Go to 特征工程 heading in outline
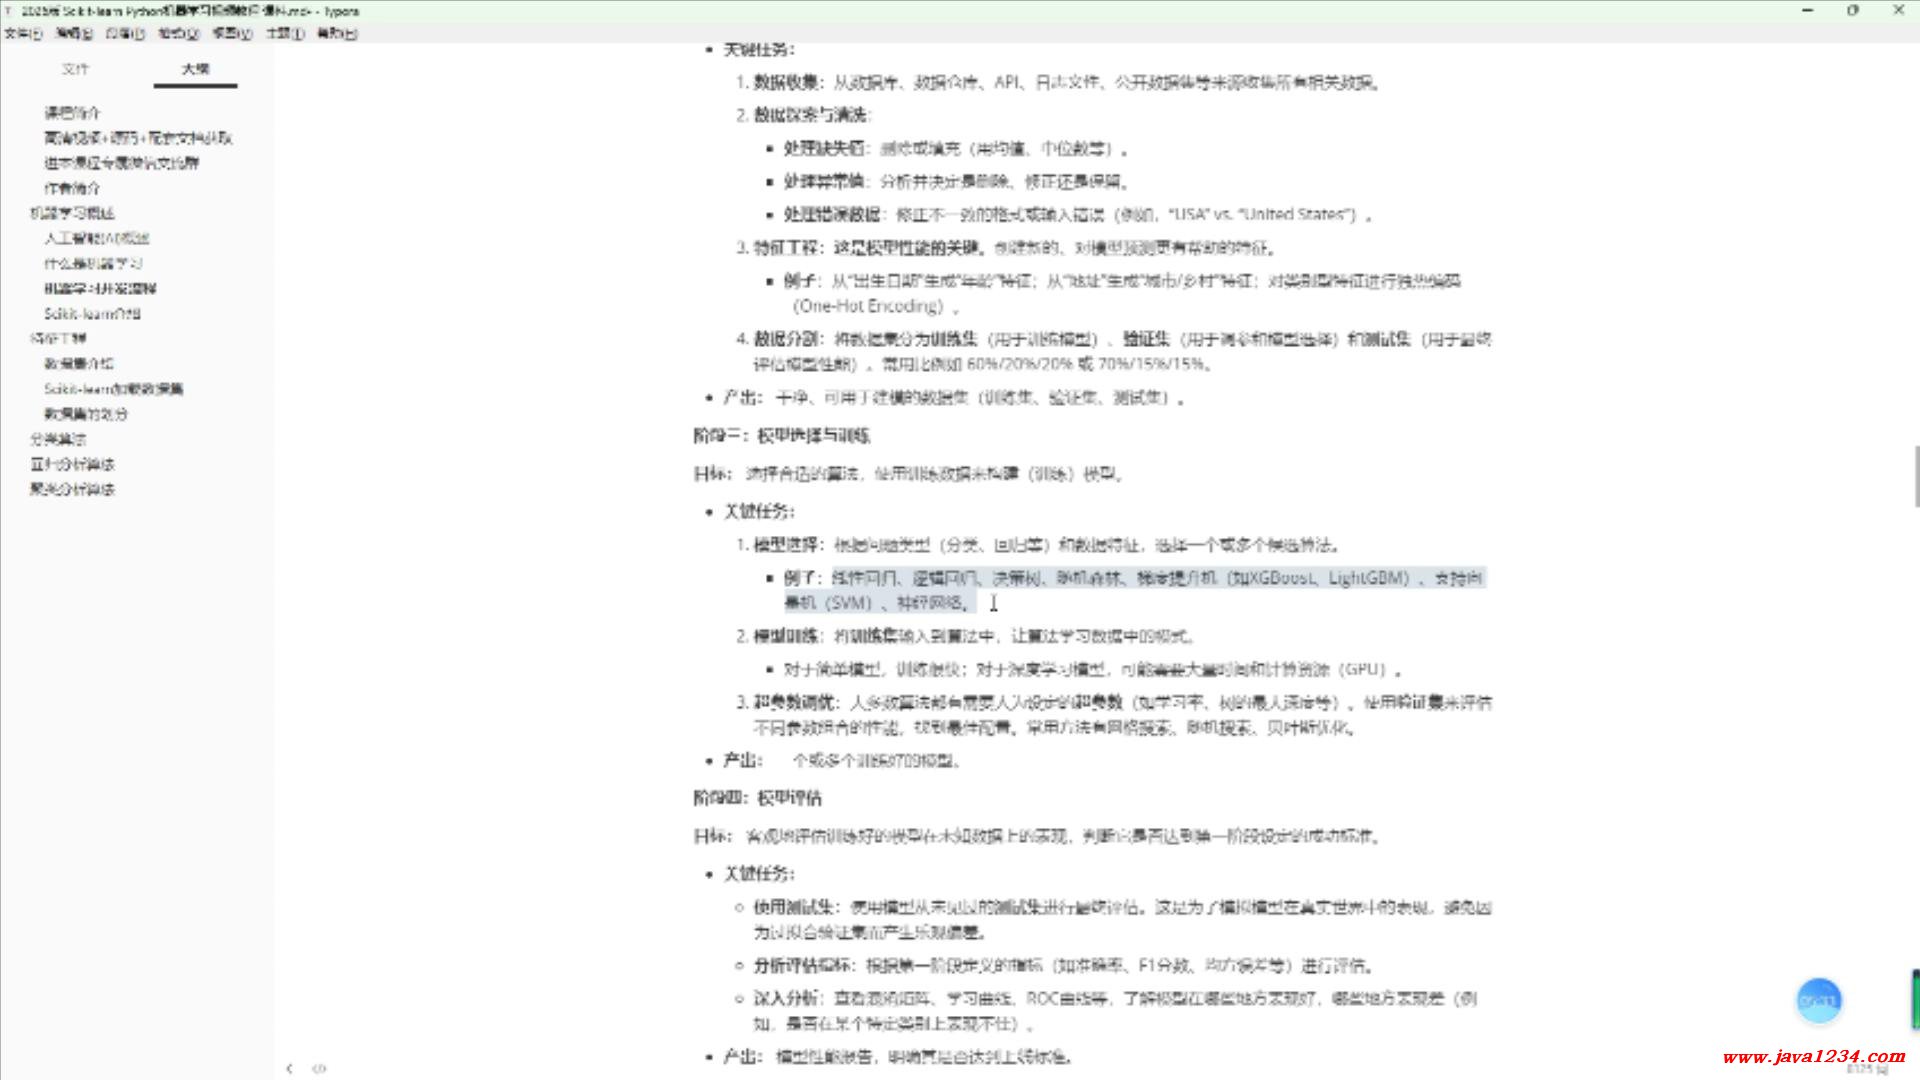Viewport: 1920px width, 1080px height. [58, 339]
